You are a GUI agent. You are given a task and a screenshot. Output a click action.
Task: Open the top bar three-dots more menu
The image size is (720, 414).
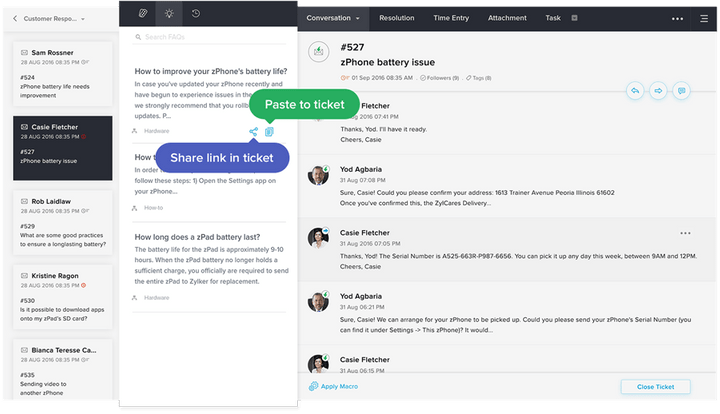(677, 19)
